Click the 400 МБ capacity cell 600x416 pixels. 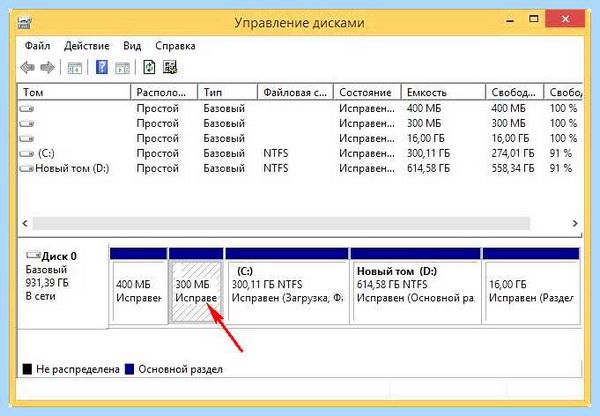point(424,109)
